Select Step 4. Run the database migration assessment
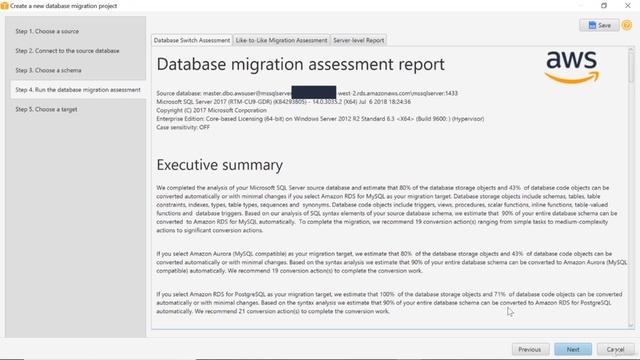This screenshot has height=360, width=640. point(78,90)
